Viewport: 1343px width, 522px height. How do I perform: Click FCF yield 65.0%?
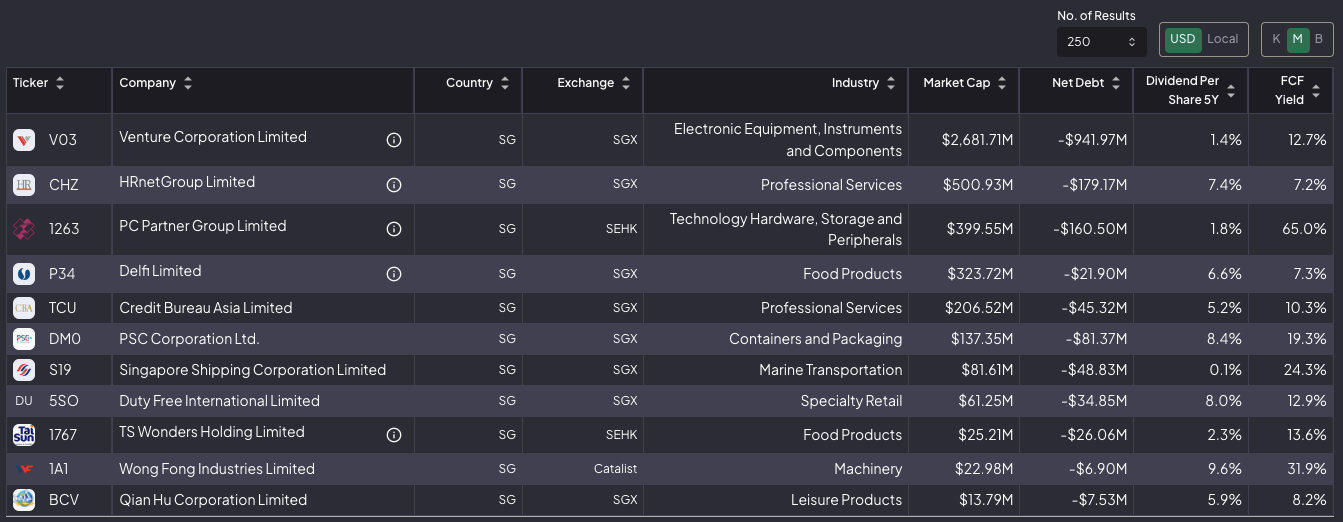point(1304,229)
